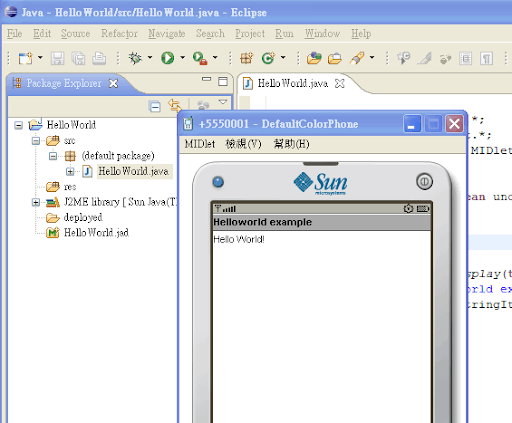The width and height of the screenshot is (512, 423).
Task: Collapse the HelloWorld project node
Action: (19, 125)
